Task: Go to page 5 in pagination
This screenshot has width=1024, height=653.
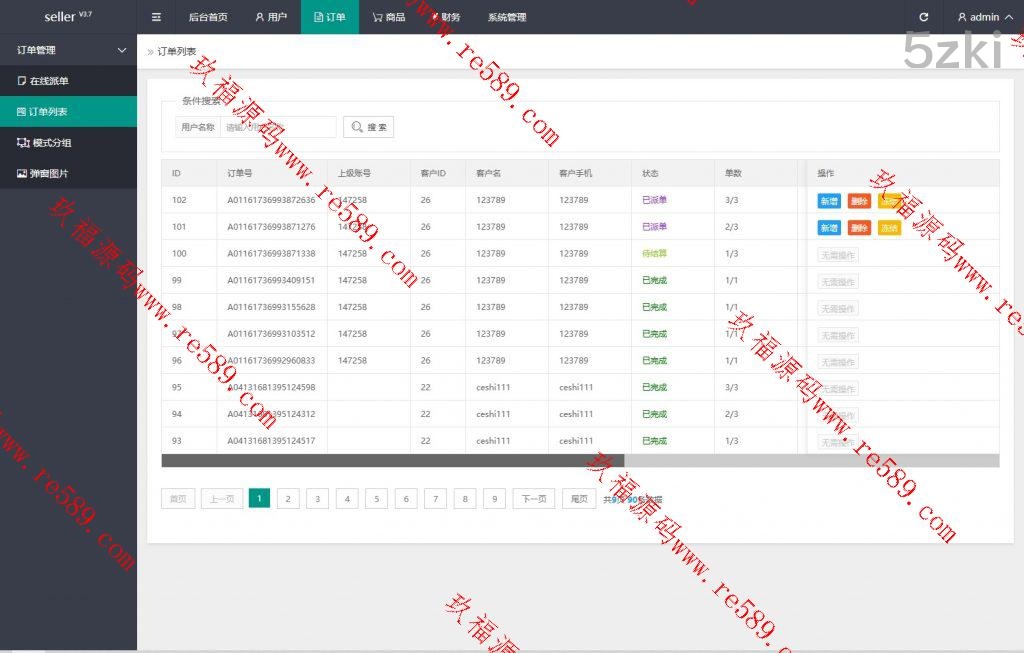Action: coord(376,498)
